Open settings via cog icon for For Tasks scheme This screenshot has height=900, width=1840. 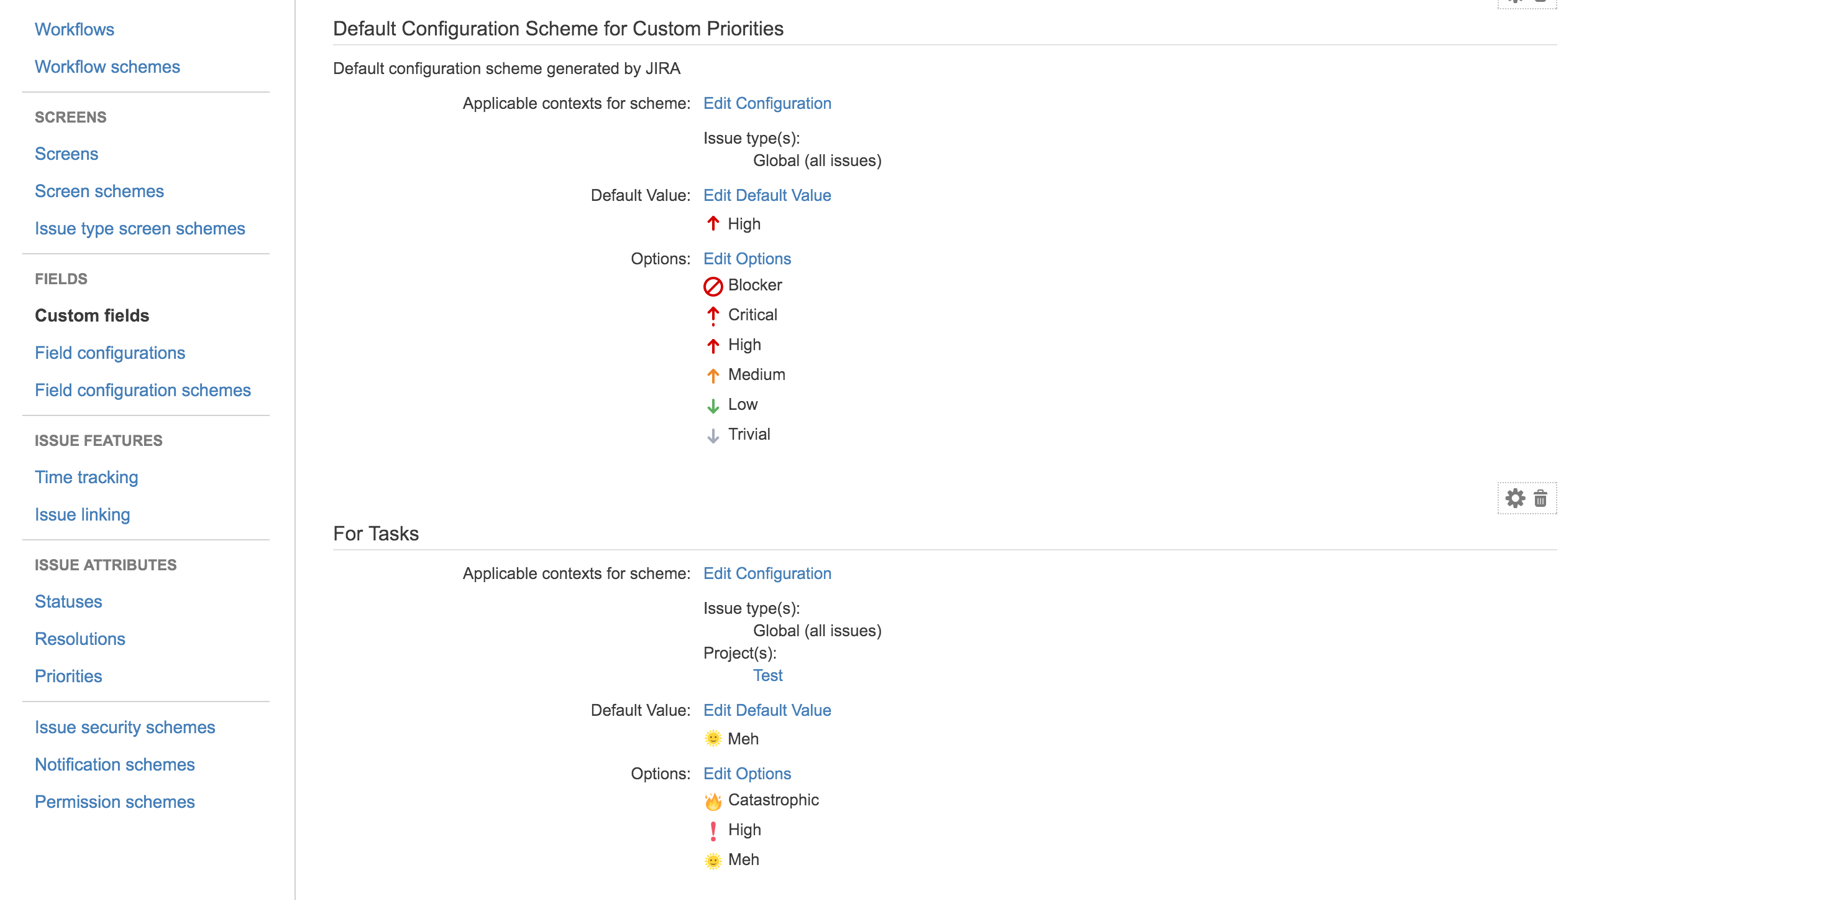1514,498
